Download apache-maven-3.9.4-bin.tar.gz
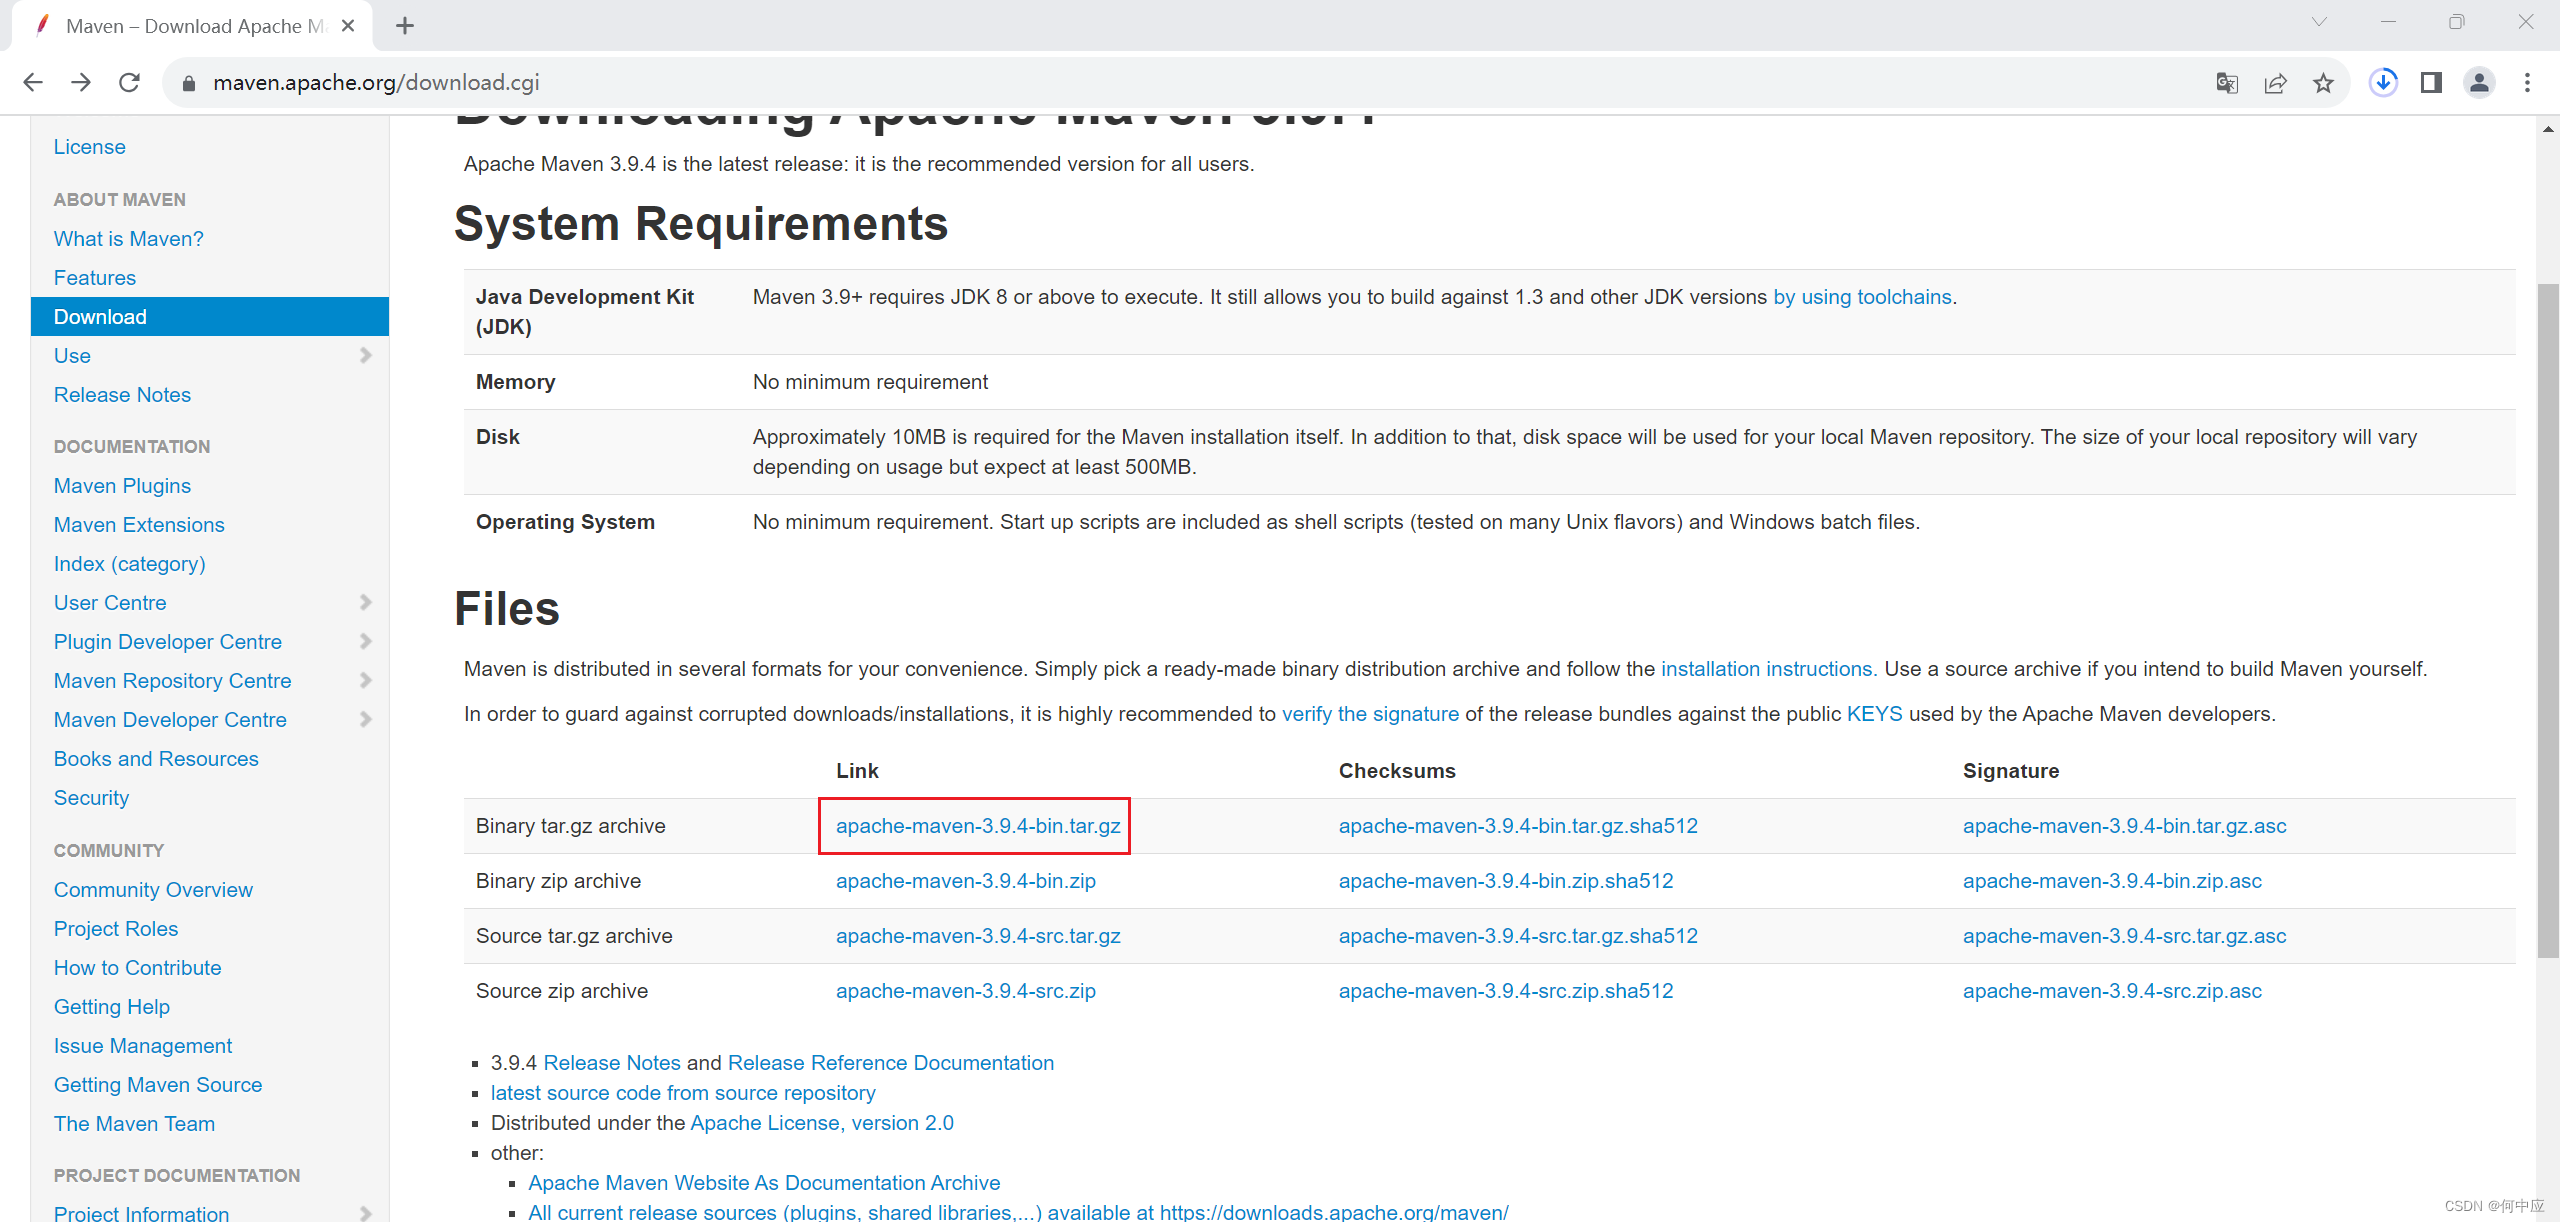 click(x=978, y=826)
